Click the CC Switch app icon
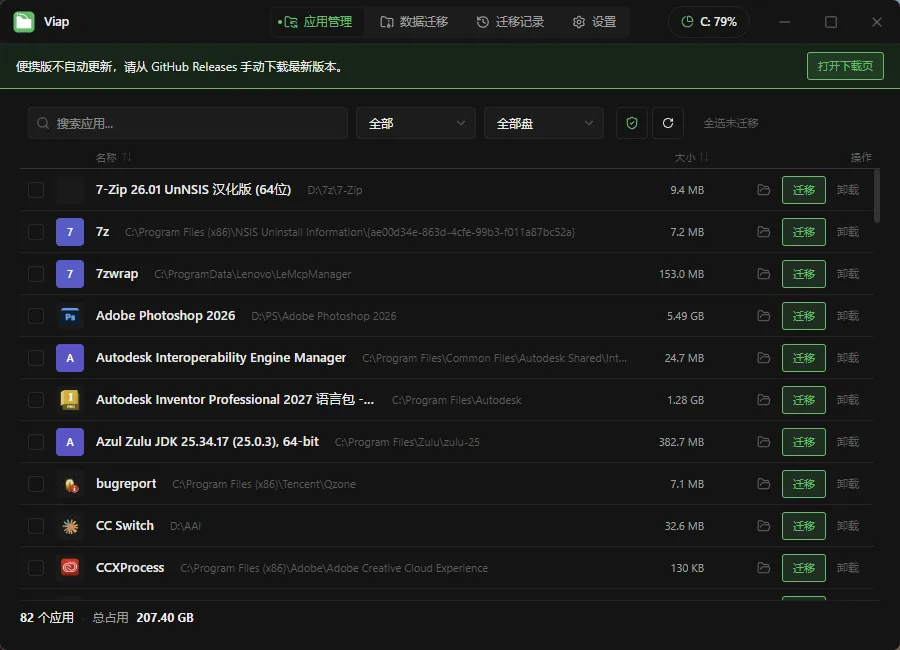Viewport: 900px width, 650px height. (70, 526)
